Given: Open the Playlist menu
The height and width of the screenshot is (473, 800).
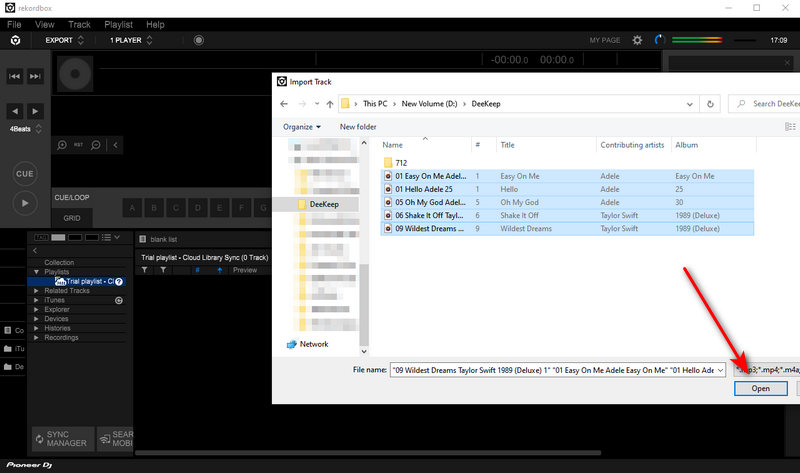Looking at the screenshot, I should pyautogui.click(x=118, y=24).
